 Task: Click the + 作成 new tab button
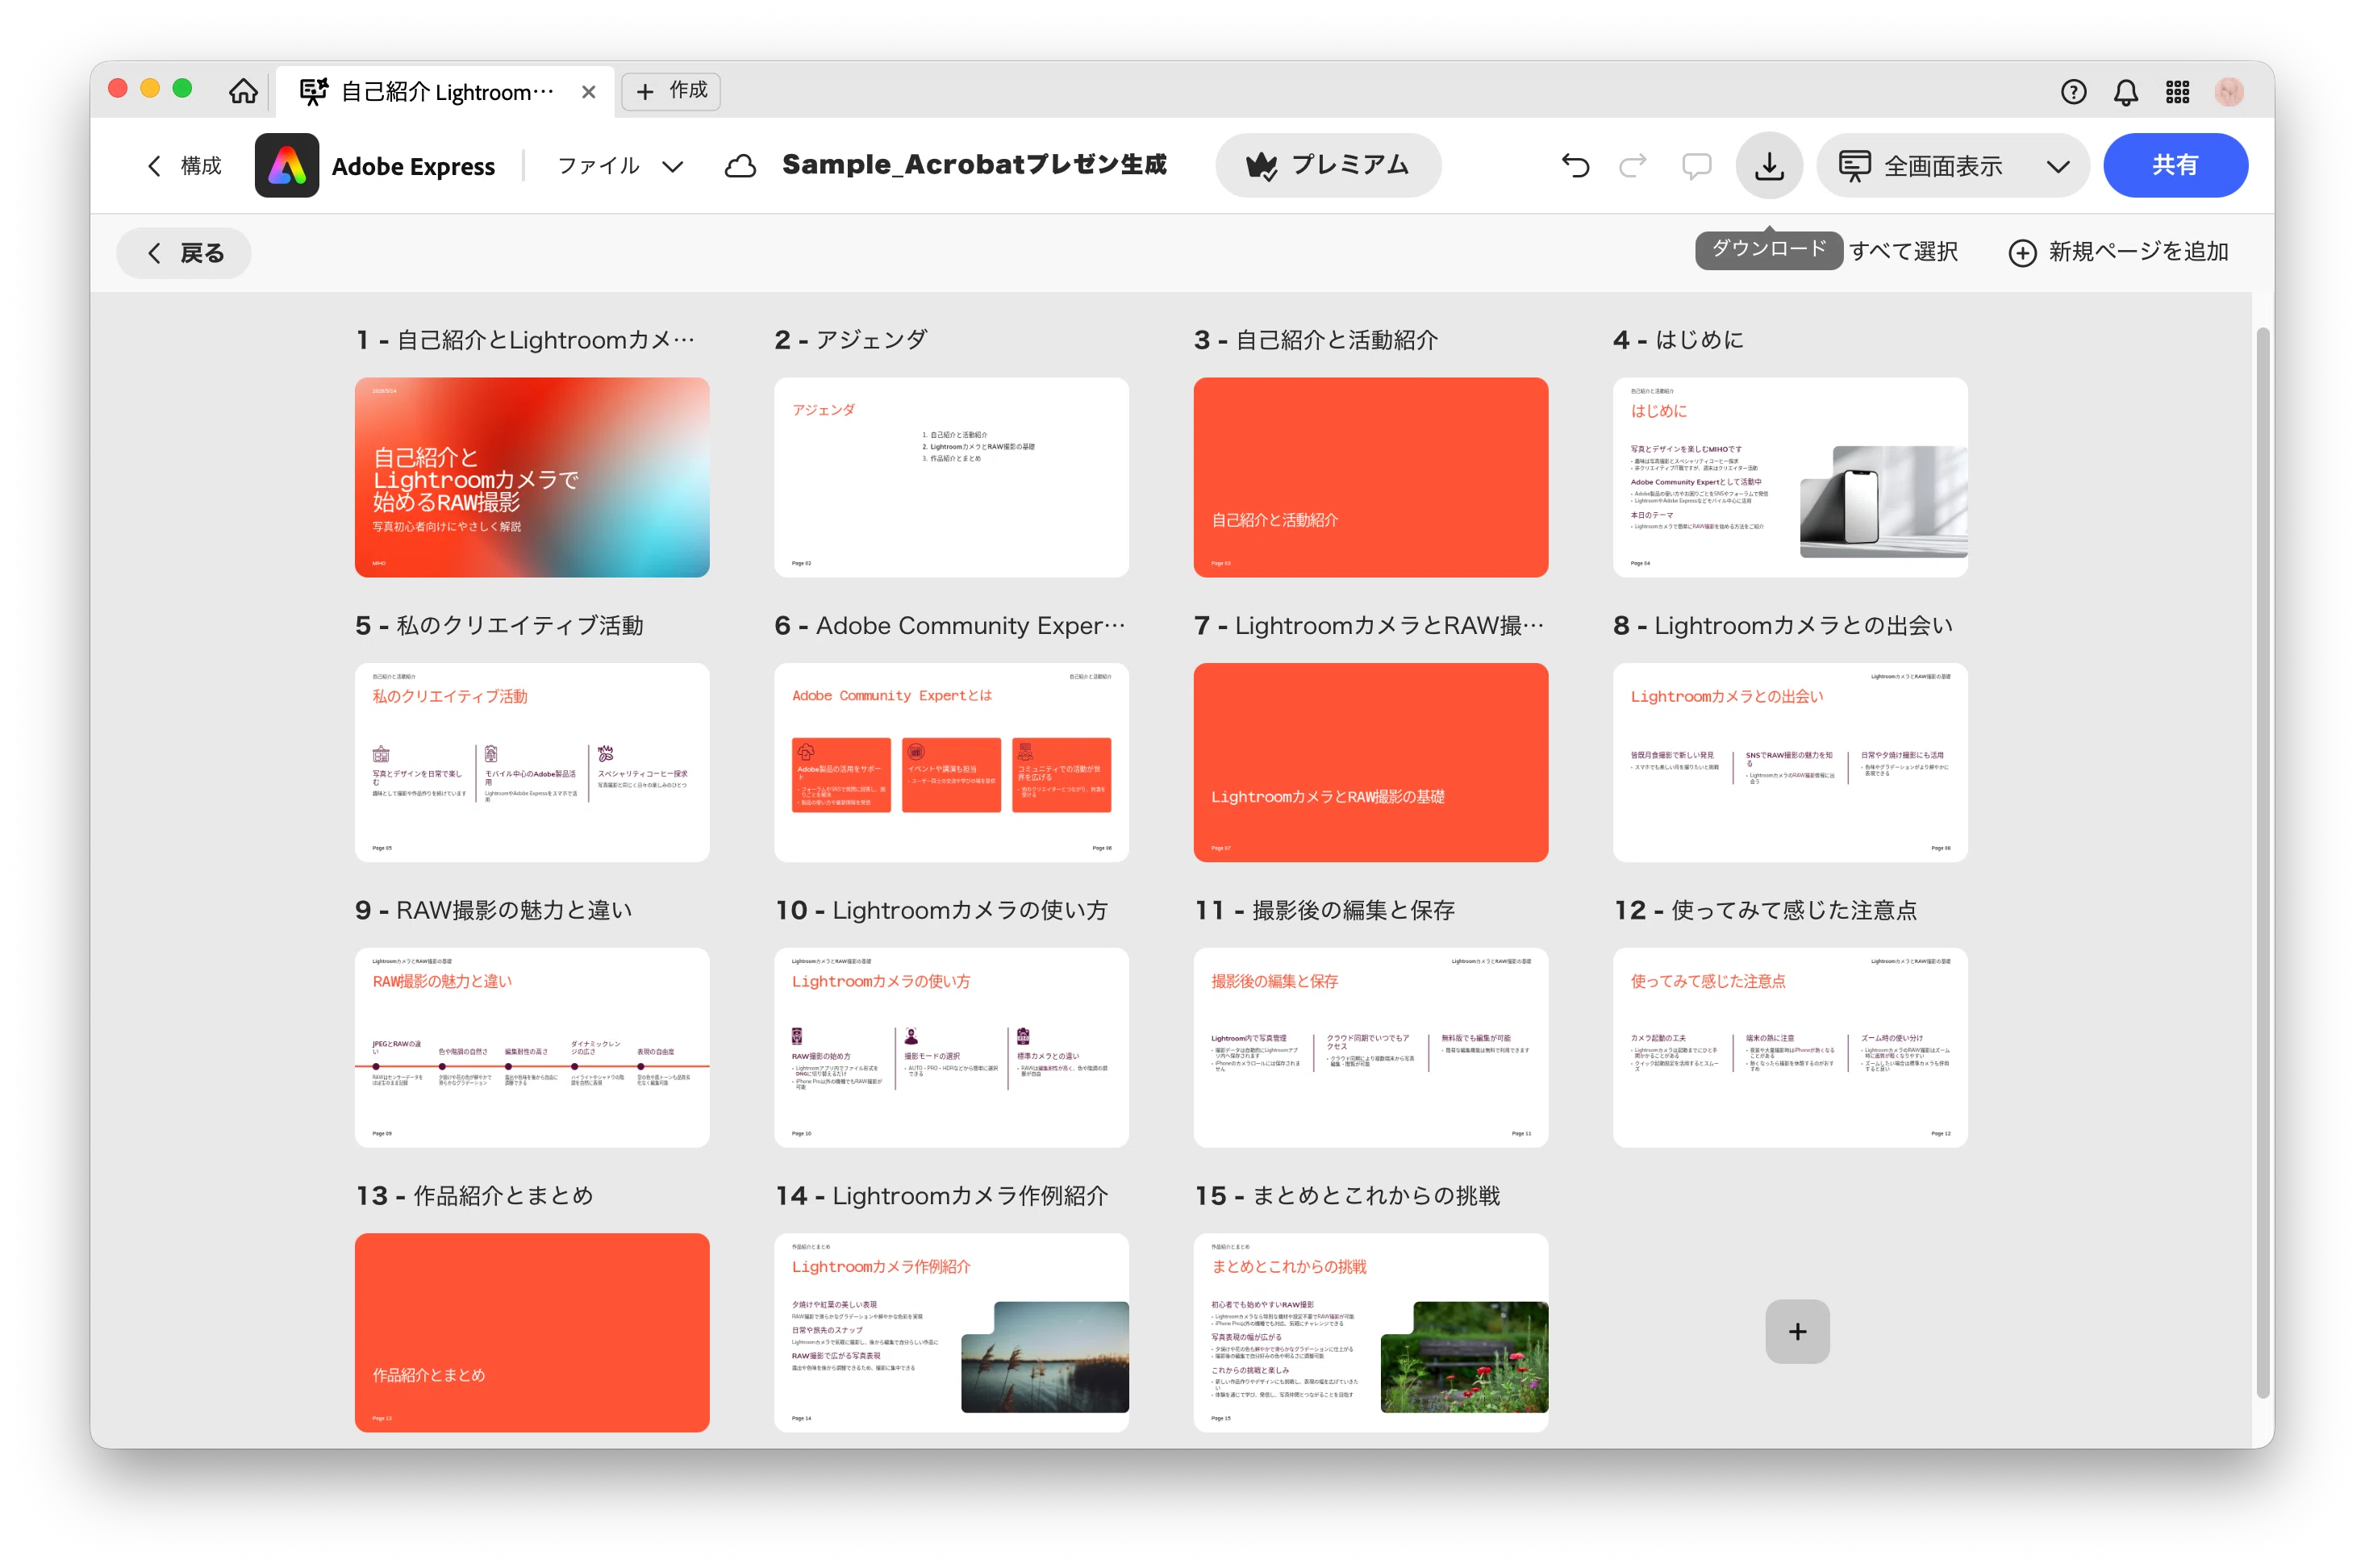tap(671, 91)
